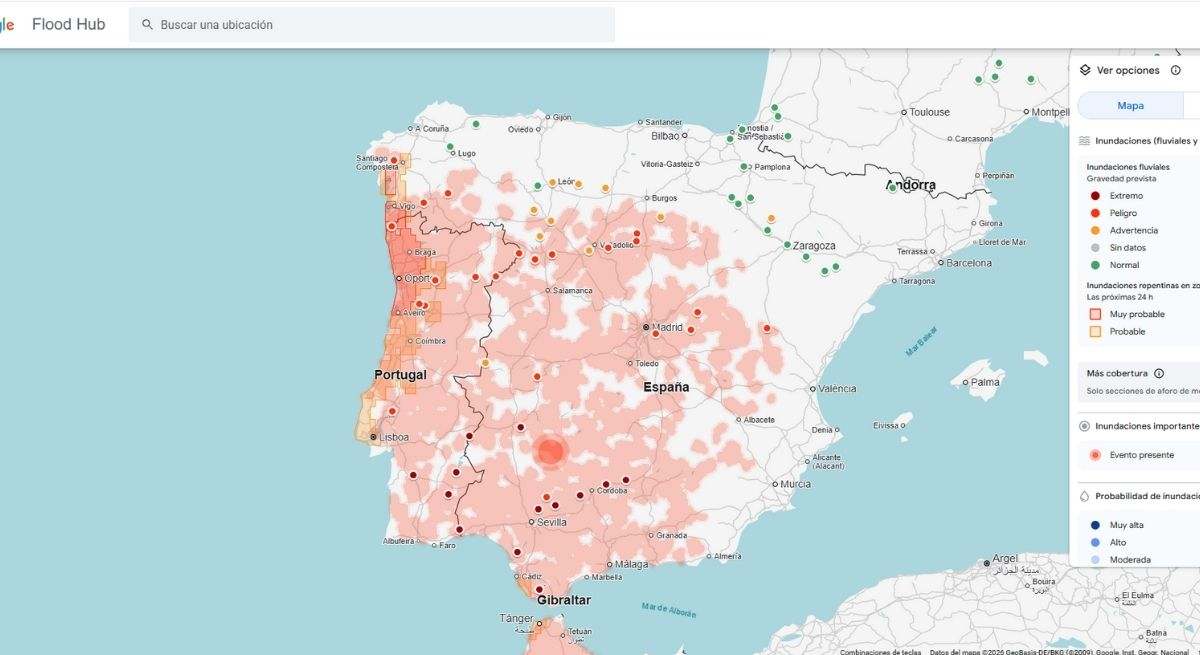The image size is (1200, 655).
Task: Click the Toulouse city label
Action: [930, 112]
